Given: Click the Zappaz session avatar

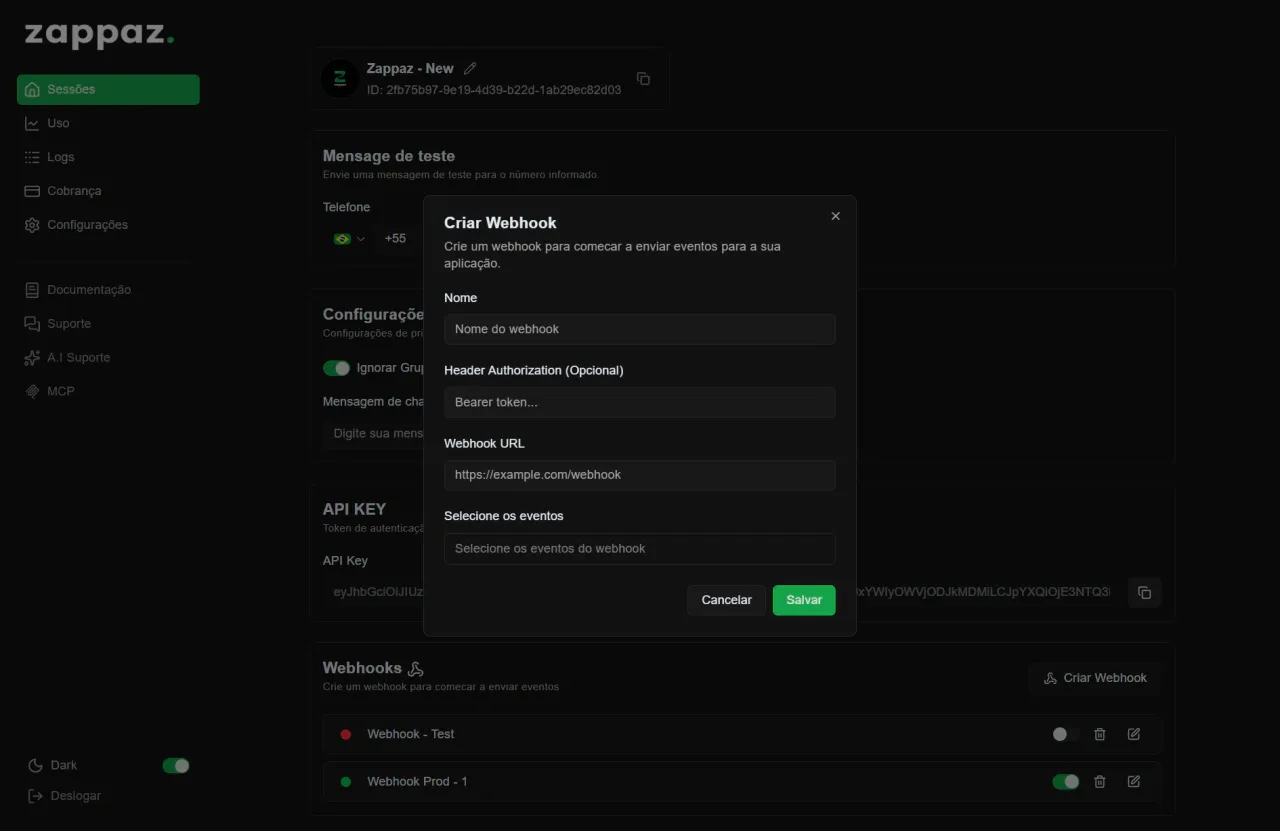Looking at the screenshot, I should pyautogui.click(x=340, y=78).
